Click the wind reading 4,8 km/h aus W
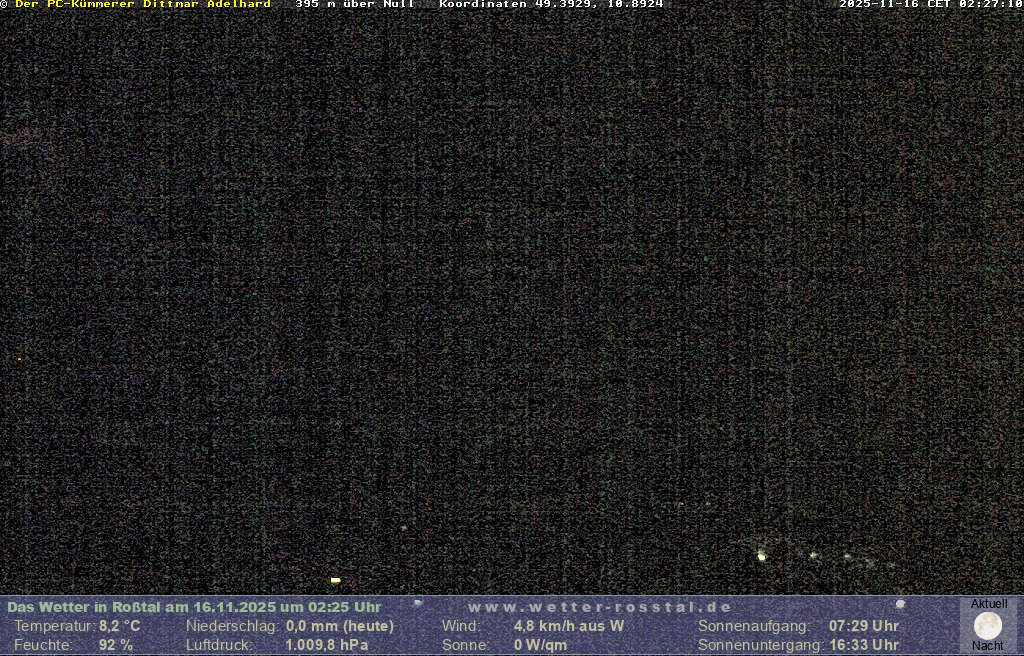 click(568, 626)
